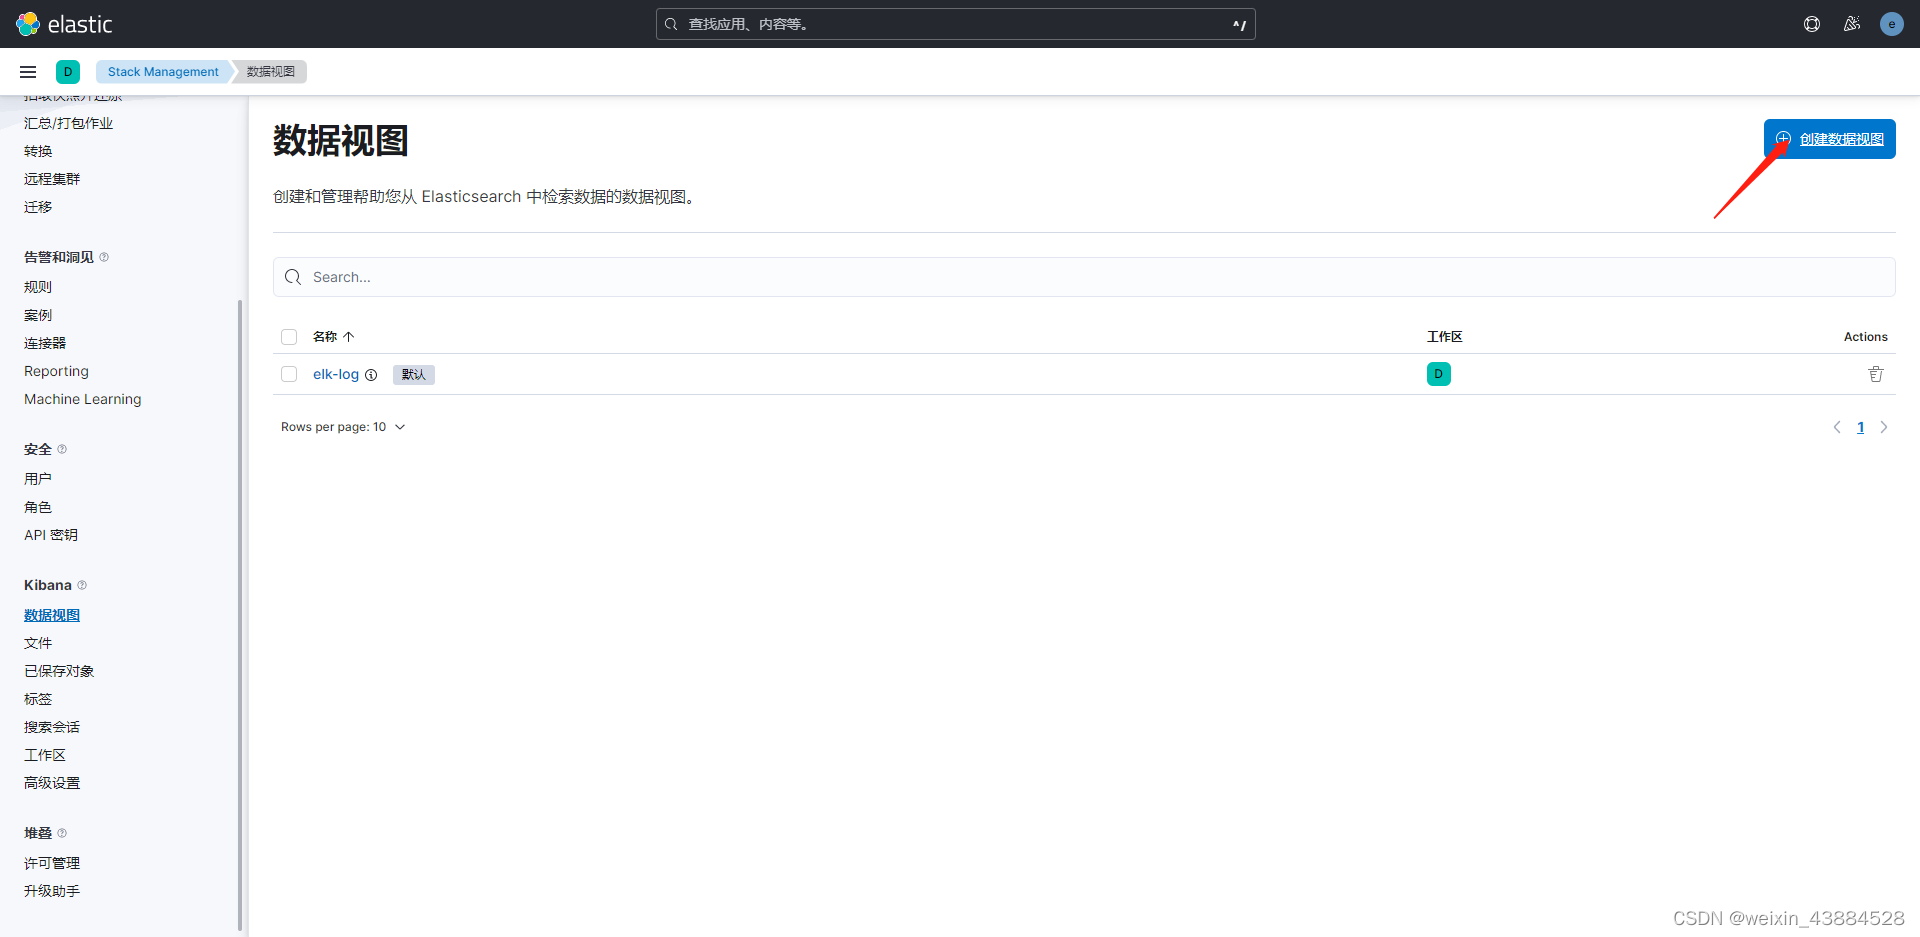Open 工作区 in sidebar
Image resolution: width=1920 pixels, height=937 pixels.
[x=45, y=755]
